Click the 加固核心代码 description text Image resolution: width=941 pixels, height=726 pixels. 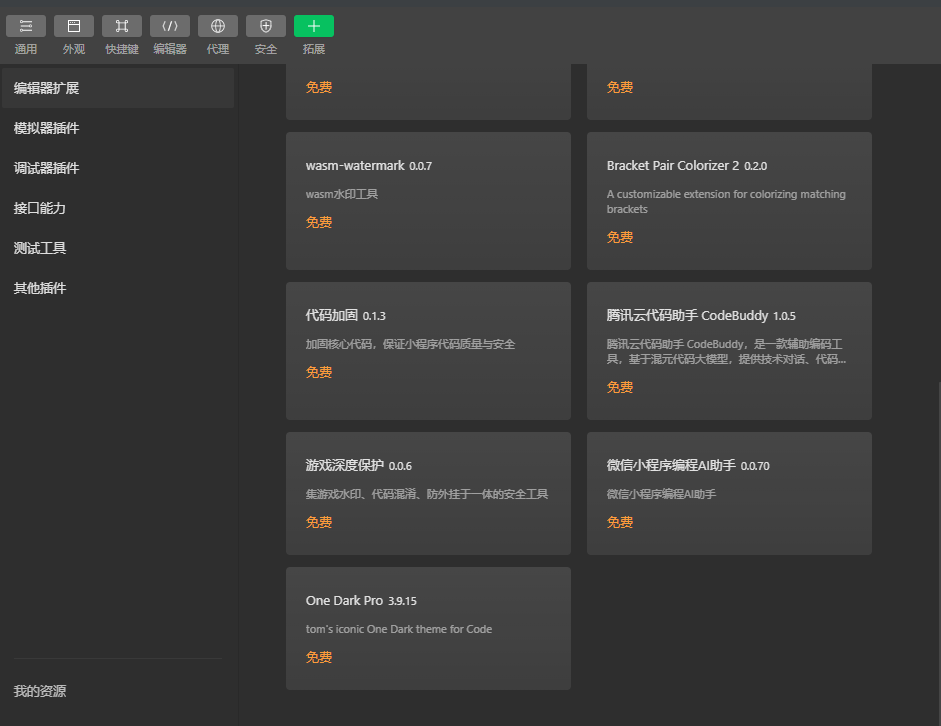pos(410,344)
